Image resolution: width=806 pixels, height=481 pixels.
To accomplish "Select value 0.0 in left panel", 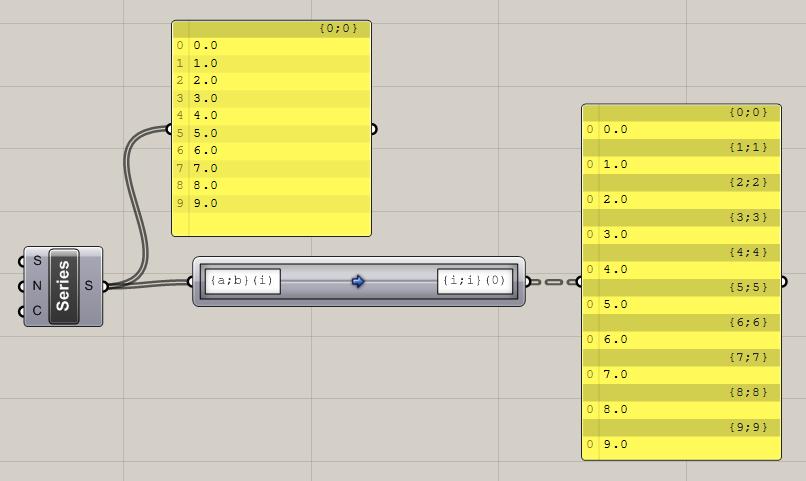I will pyautogui.click(x=206, y=46).
